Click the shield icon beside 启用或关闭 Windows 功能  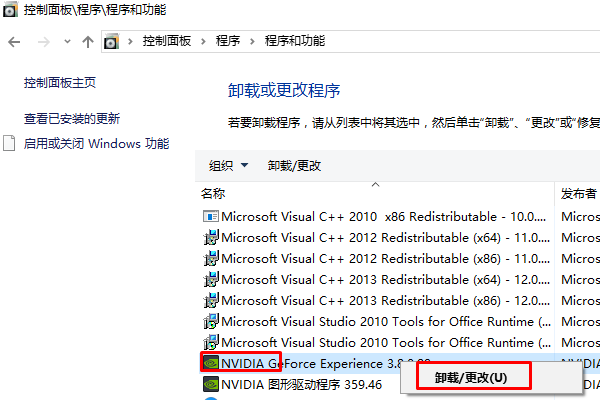tap(9, 143)
